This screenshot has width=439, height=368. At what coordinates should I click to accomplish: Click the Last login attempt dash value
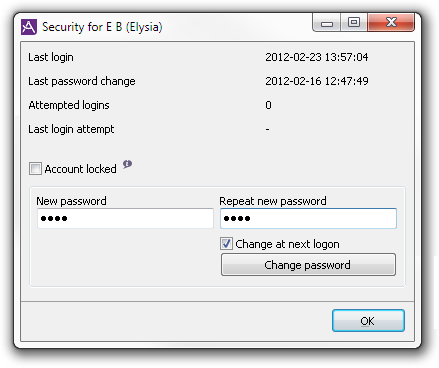(267, 129)
